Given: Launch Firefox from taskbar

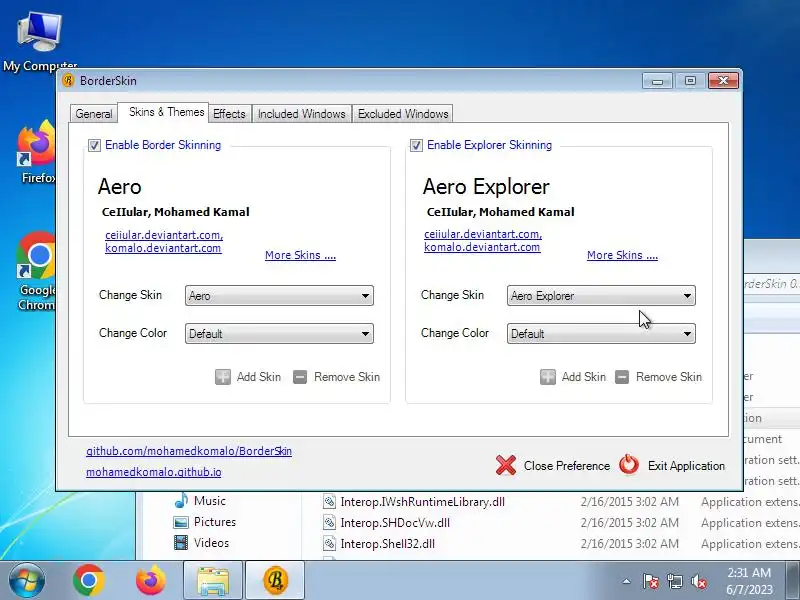Looking at the screenshot, I should click(x=151, y=580).
